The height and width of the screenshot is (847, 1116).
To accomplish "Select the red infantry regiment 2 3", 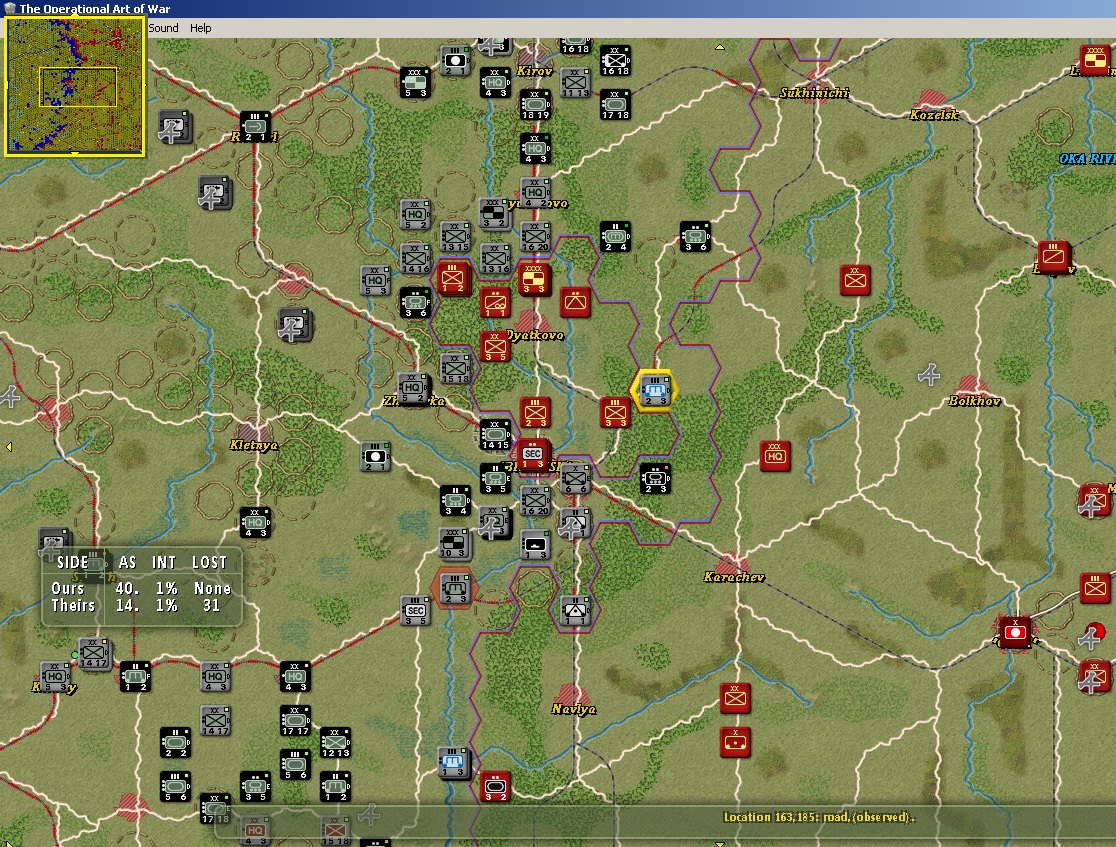I will coord(535,412).
